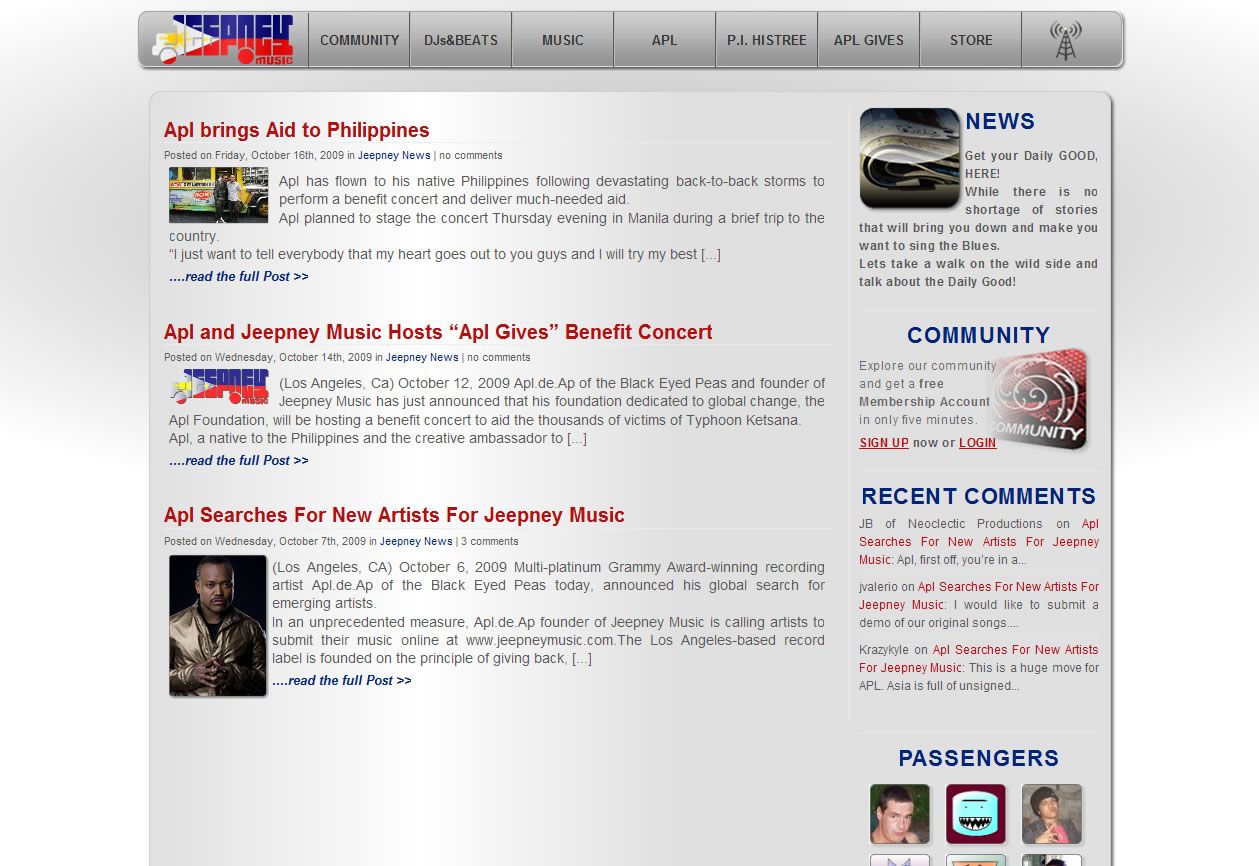
Task: Click Apl portrait thumbnail in third post
Action: (218, 626)
